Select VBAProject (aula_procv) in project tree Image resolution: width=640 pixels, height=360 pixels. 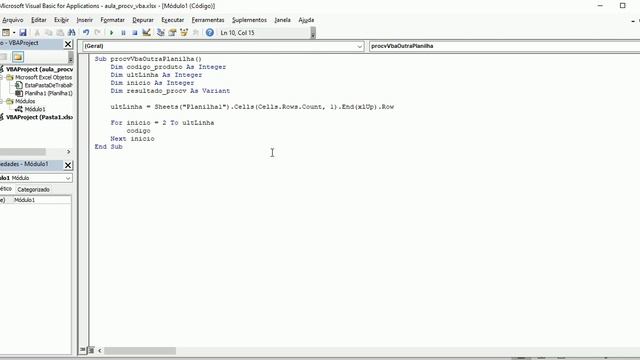pos(39,69)
